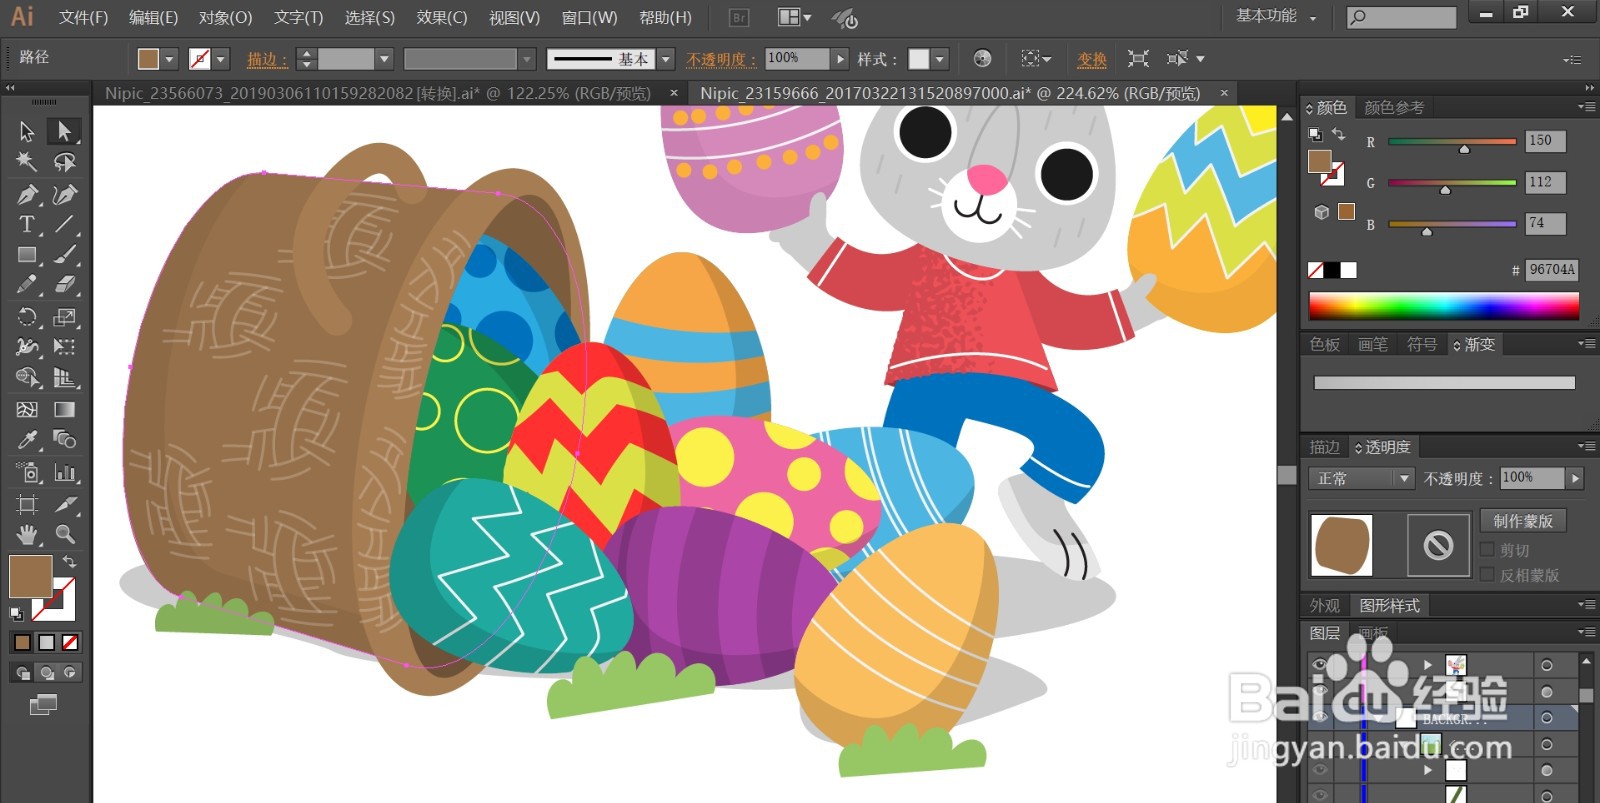The width and height of the screenshot is (1600, 803).
Task: Select the Gradient tool in the toolbox
Action: 64,409
